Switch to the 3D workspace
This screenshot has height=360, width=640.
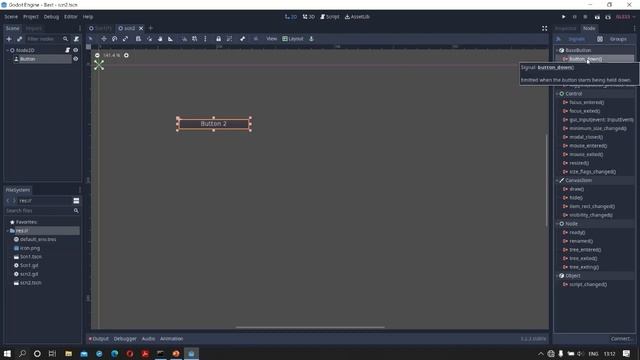coord(309,17)
